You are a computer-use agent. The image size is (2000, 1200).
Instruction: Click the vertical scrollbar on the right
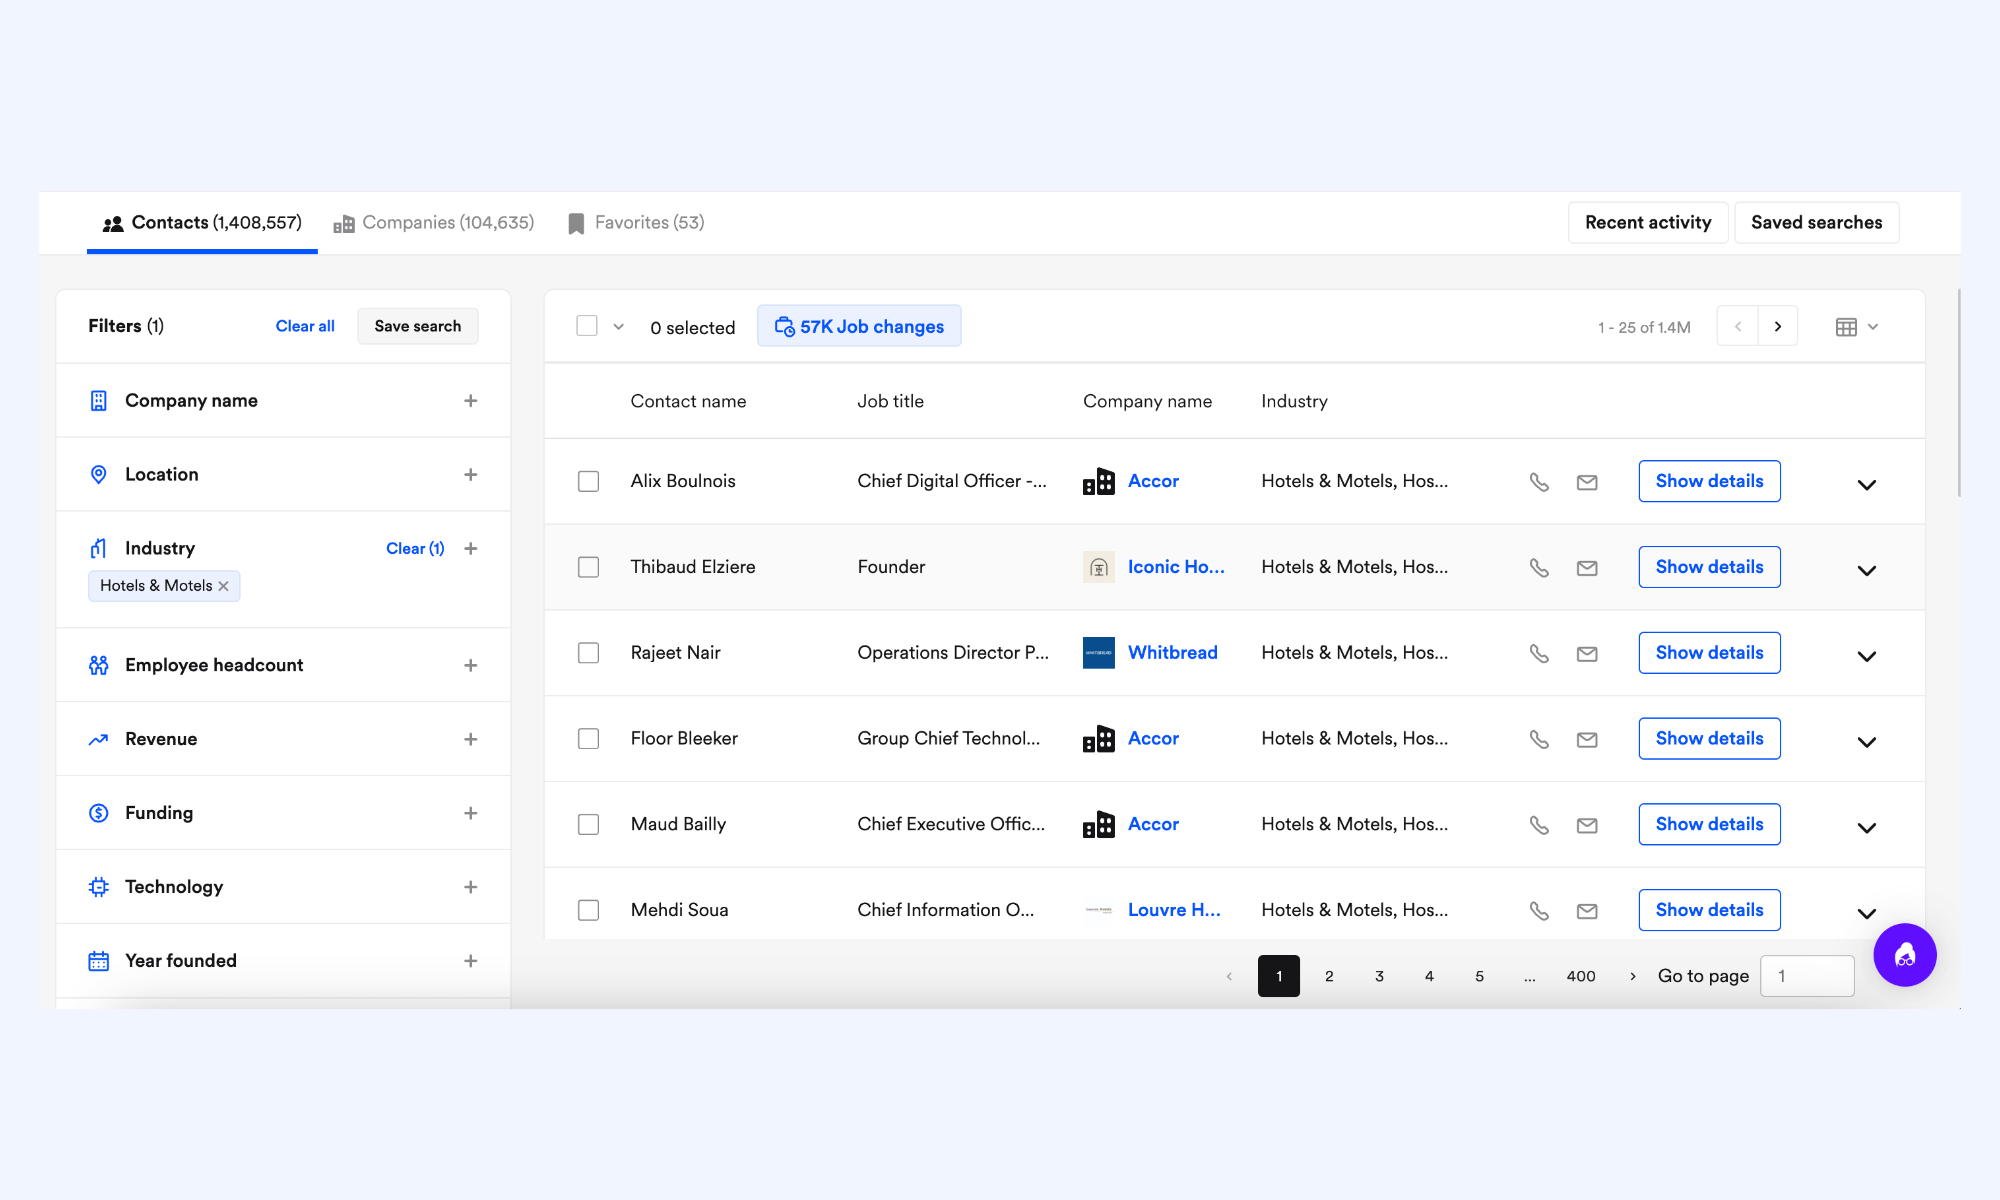[1958, 393]
